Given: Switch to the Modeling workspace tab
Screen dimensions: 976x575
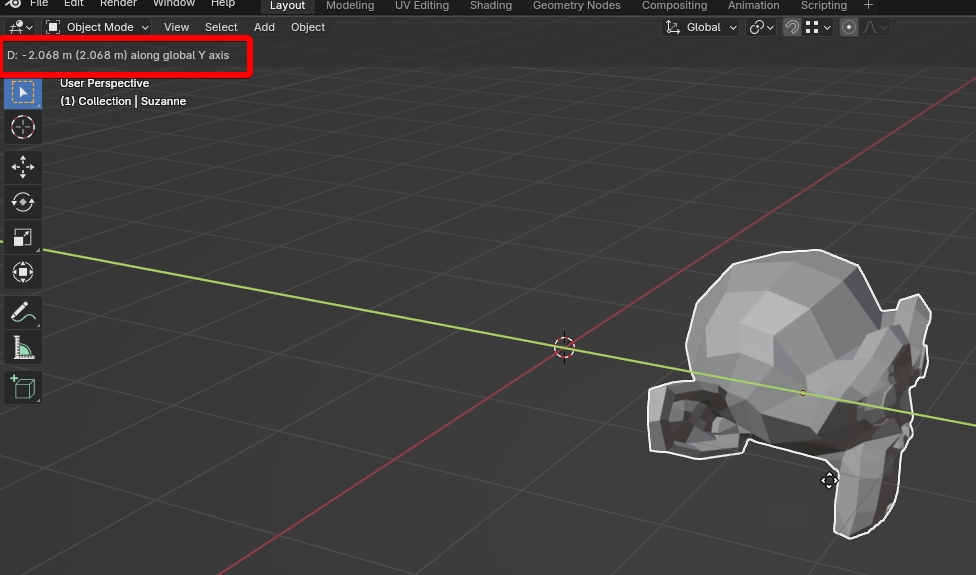Looking at the screenshot, I should coord(350,6).
